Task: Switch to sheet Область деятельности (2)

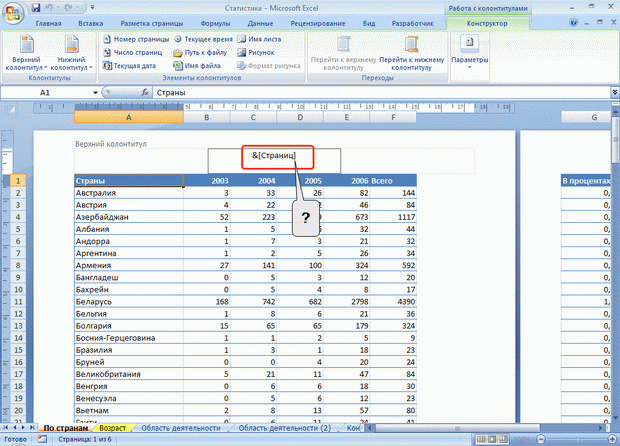Action: click(285, 428)
